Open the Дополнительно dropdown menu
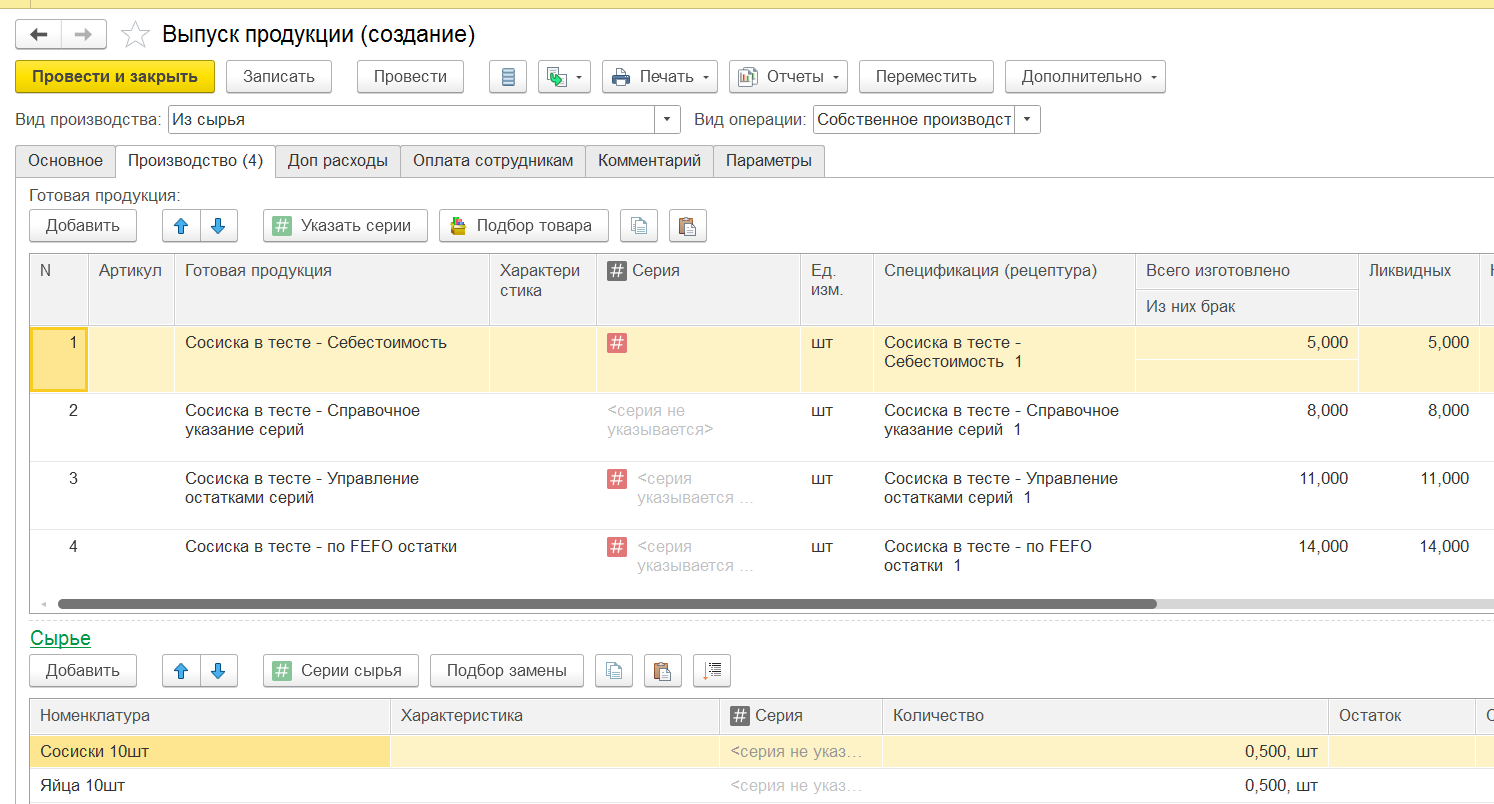This screenshot has width=1494, height=804. [x=1085, y=77]
